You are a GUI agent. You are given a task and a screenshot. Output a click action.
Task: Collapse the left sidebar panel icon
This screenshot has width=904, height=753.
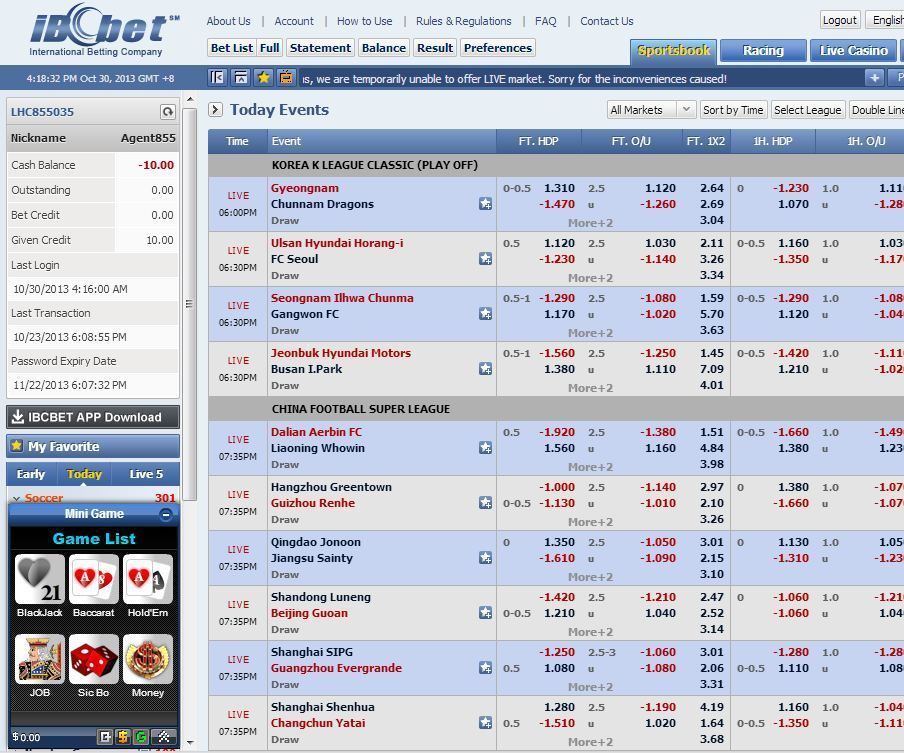(217, 77)
